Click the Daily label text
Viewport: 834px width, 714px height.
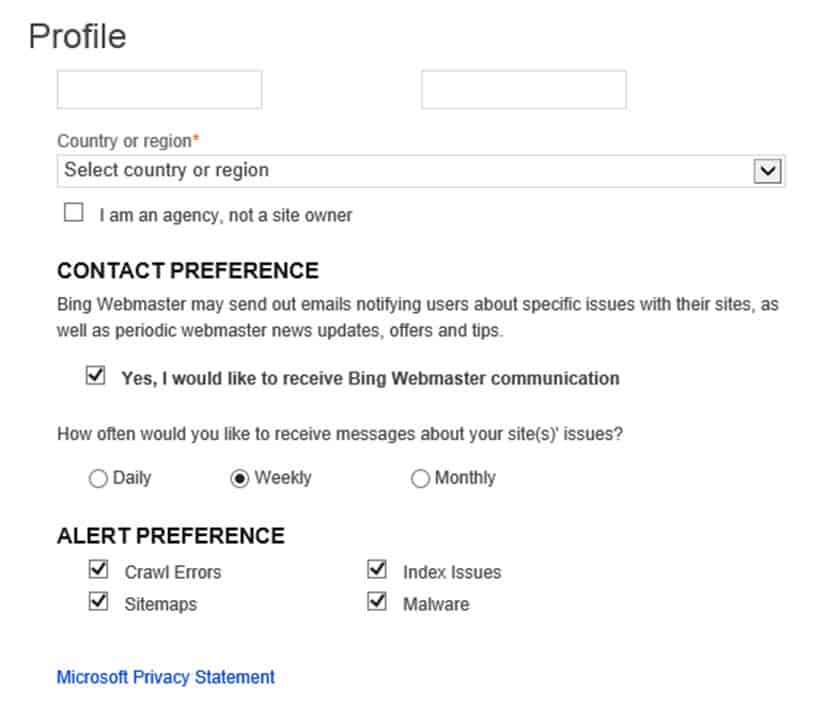coord(132,478)
